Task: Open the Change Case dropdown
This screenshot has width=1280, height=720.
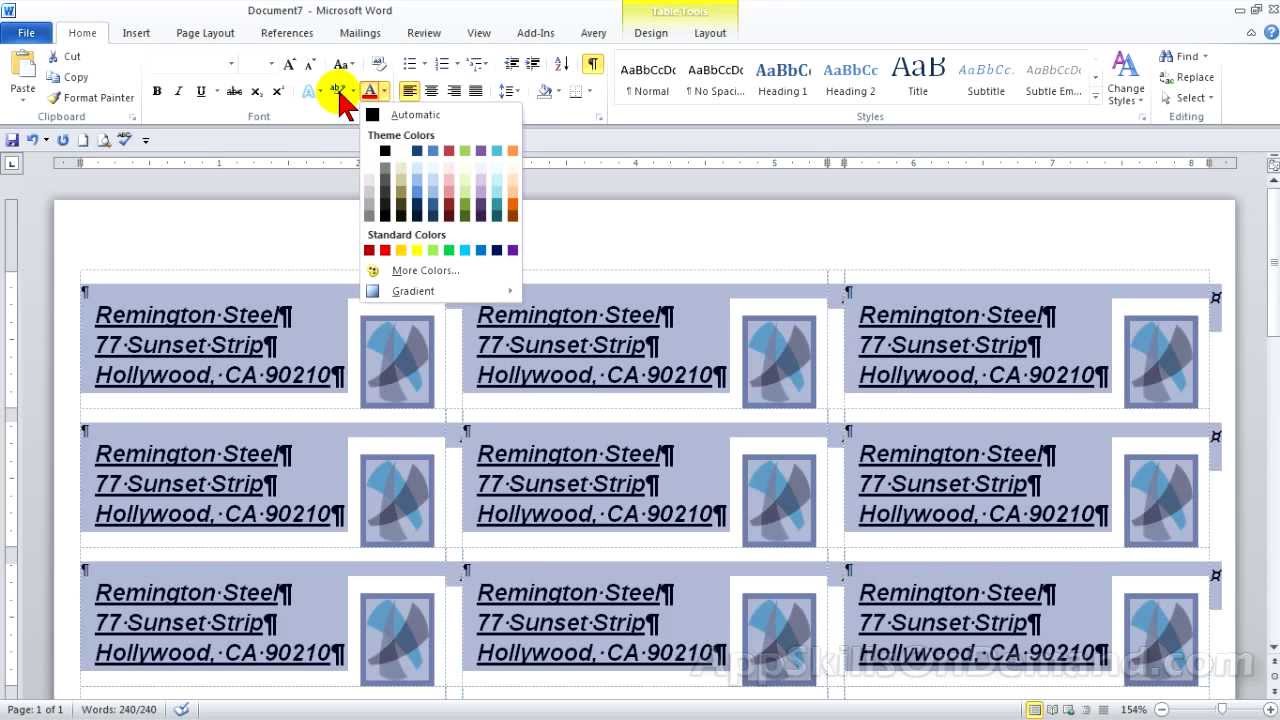Action: (x=344, y=64)
